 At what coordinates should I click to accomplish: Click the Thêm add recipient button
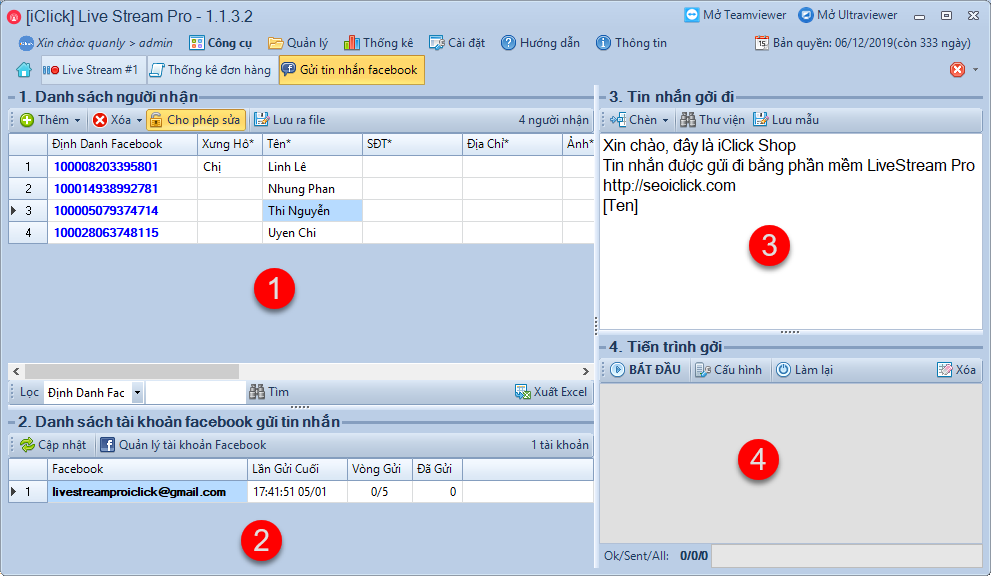[44, 119]
